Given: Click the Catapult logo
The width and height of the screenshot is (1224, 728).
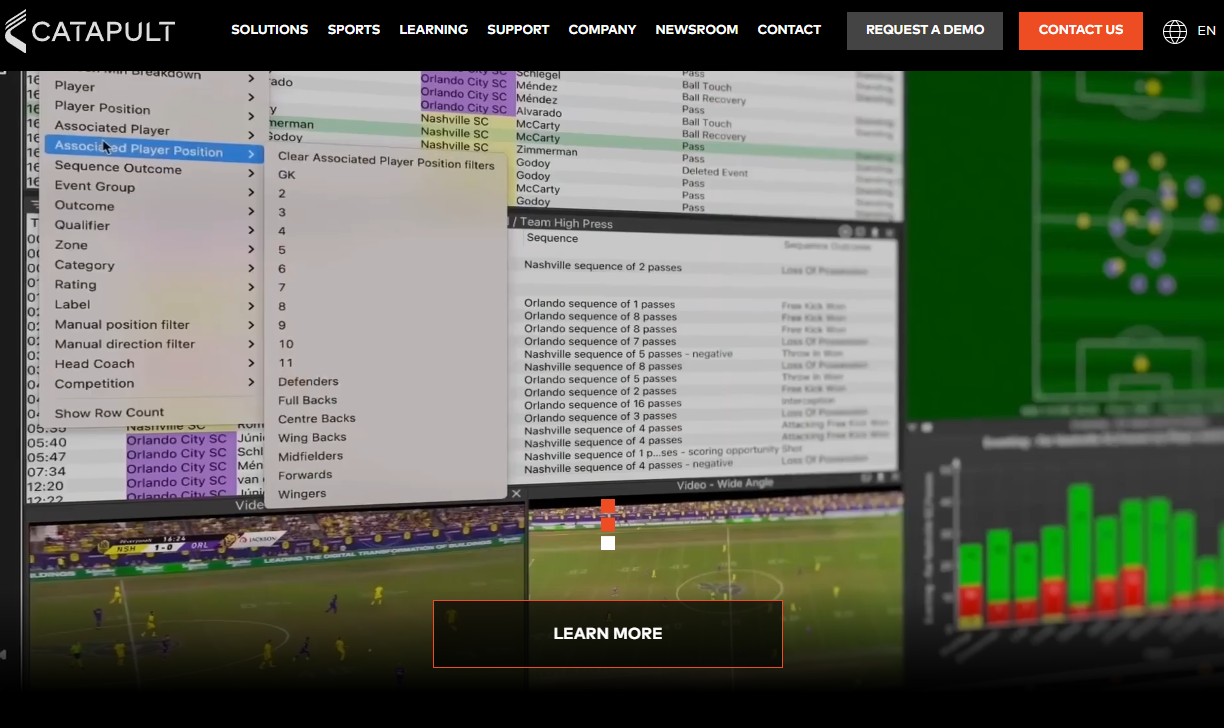Looking at the screenshot, I should pos(89,31).
